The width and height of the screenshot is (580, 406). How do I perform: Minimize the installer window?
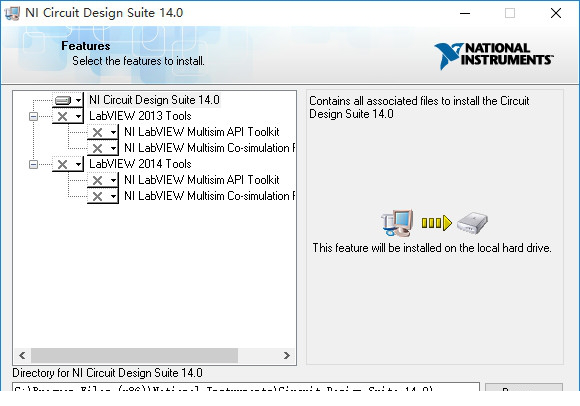pyautogui.click(x=465, y=13)
